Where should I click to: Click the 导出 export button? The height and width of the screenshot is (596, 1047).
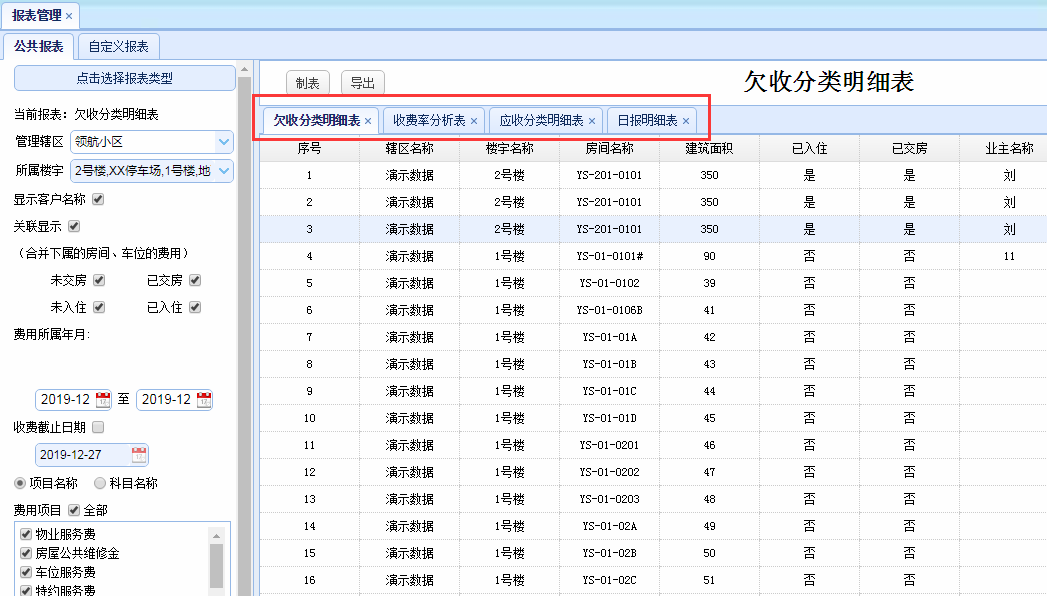(362, 84)
